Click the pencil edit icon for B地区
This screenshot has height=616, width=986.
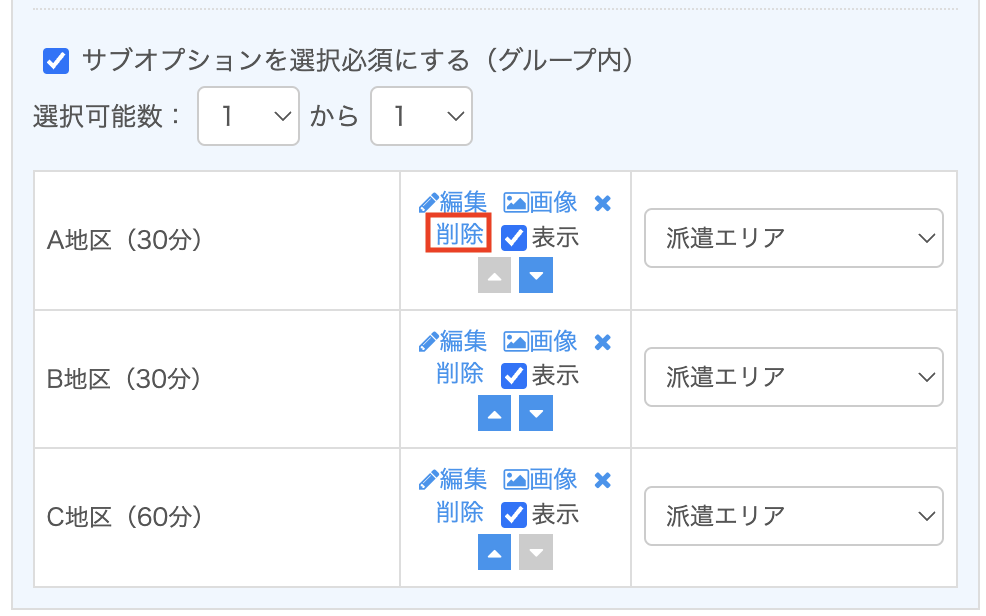430,342
